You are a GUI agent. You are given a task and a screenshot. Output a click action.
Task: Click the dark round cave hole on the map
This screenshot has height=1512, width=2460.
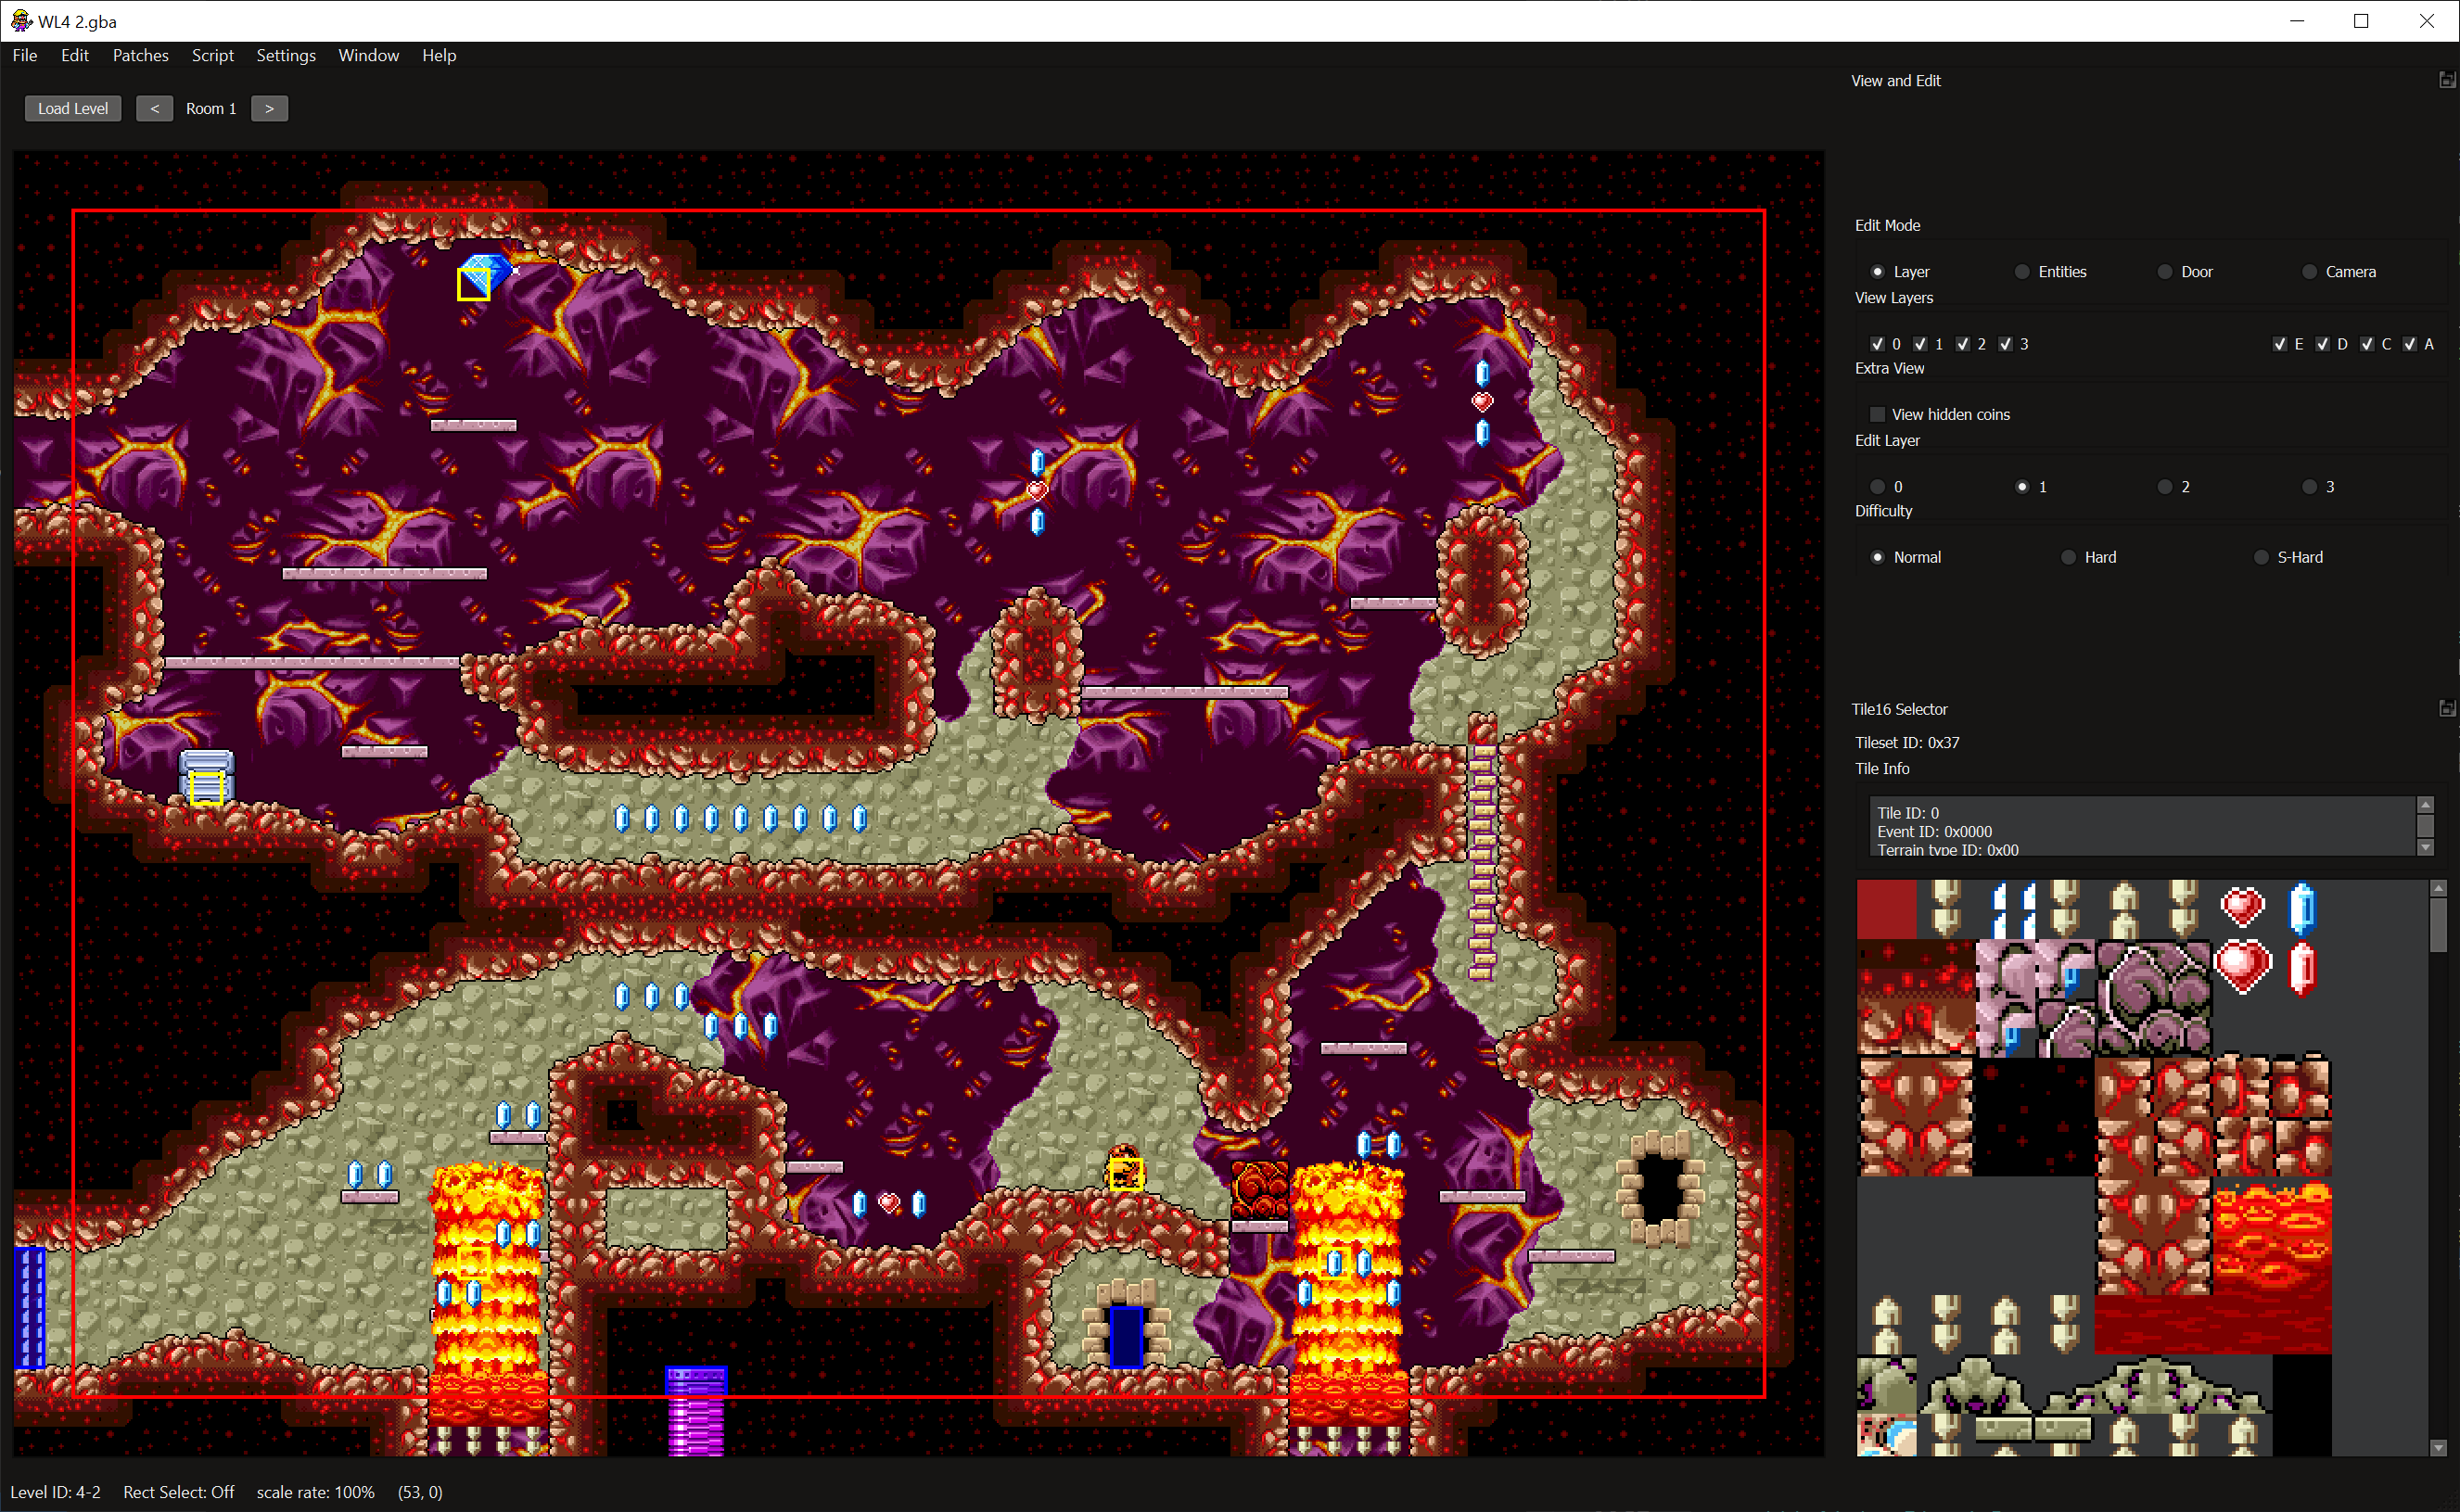[1659, 1187]
